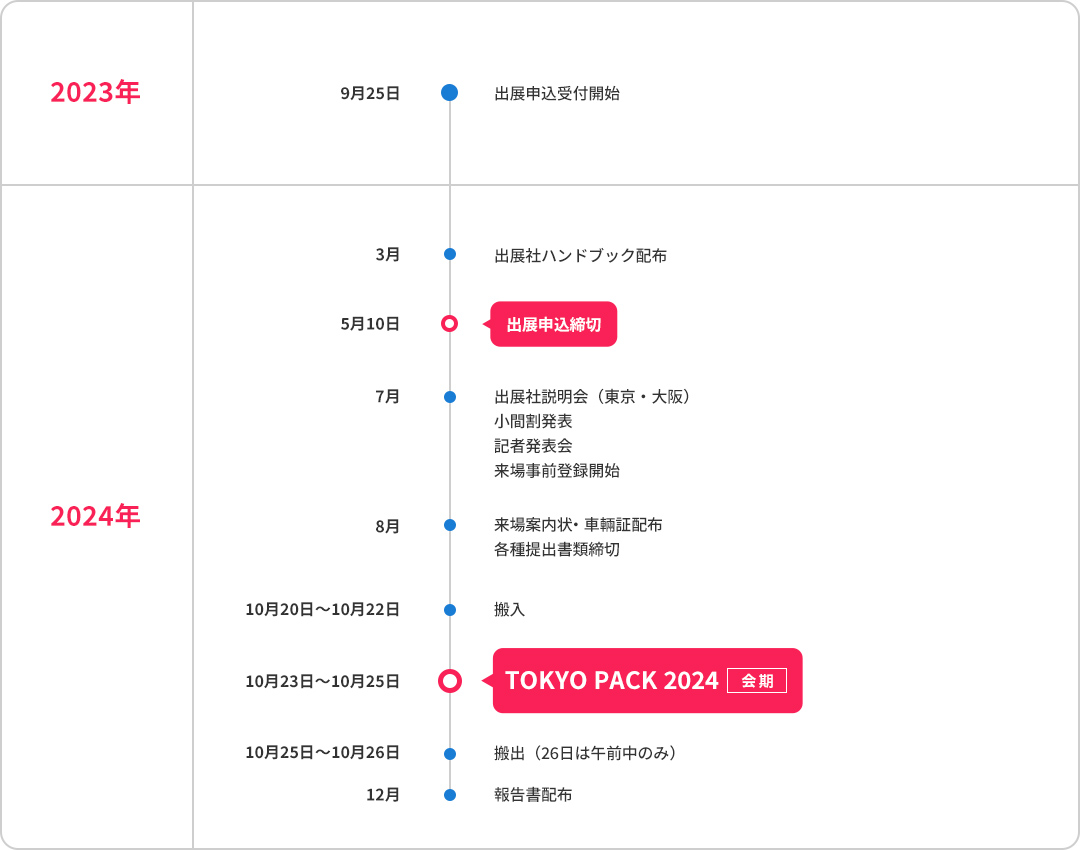Select the 12月 timeline dot
Screen dimensions: 1080x850
tap(450, 795)
